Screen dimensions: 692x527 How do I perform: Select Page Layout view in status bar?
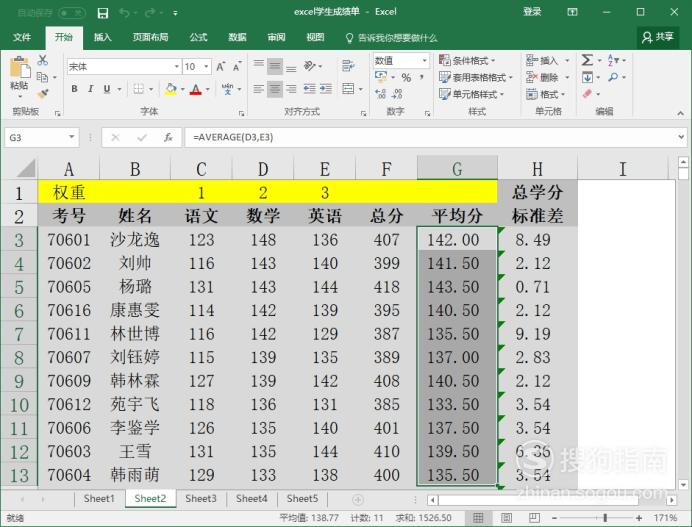(x=506, y=517)
